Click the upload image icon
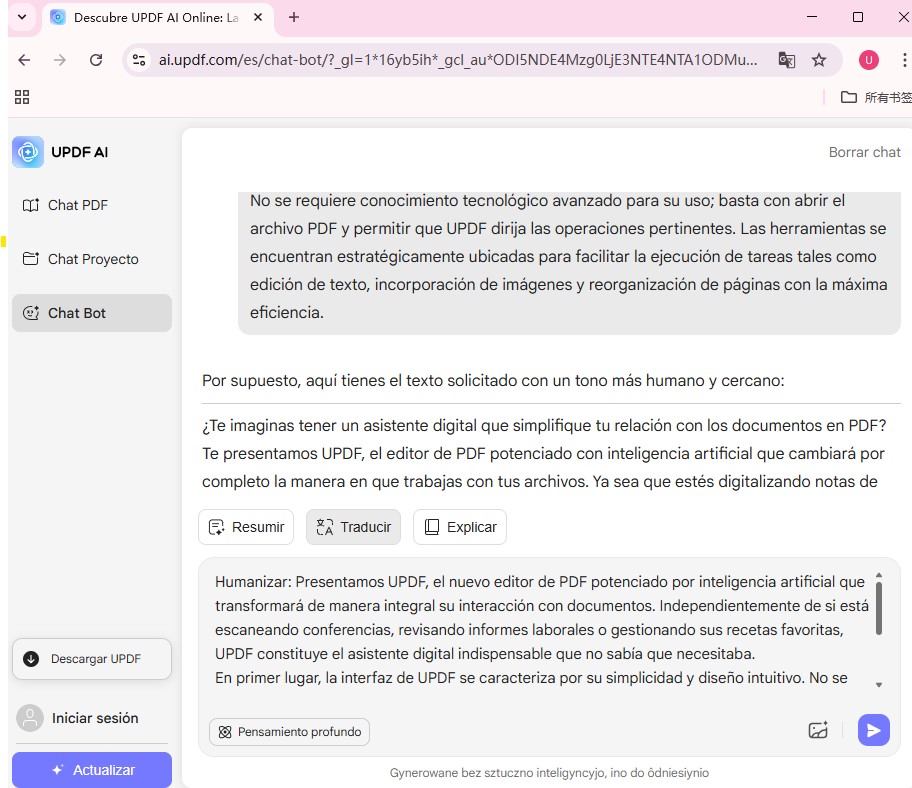Screen dimensions: 912x788 (x=818, y=730)
